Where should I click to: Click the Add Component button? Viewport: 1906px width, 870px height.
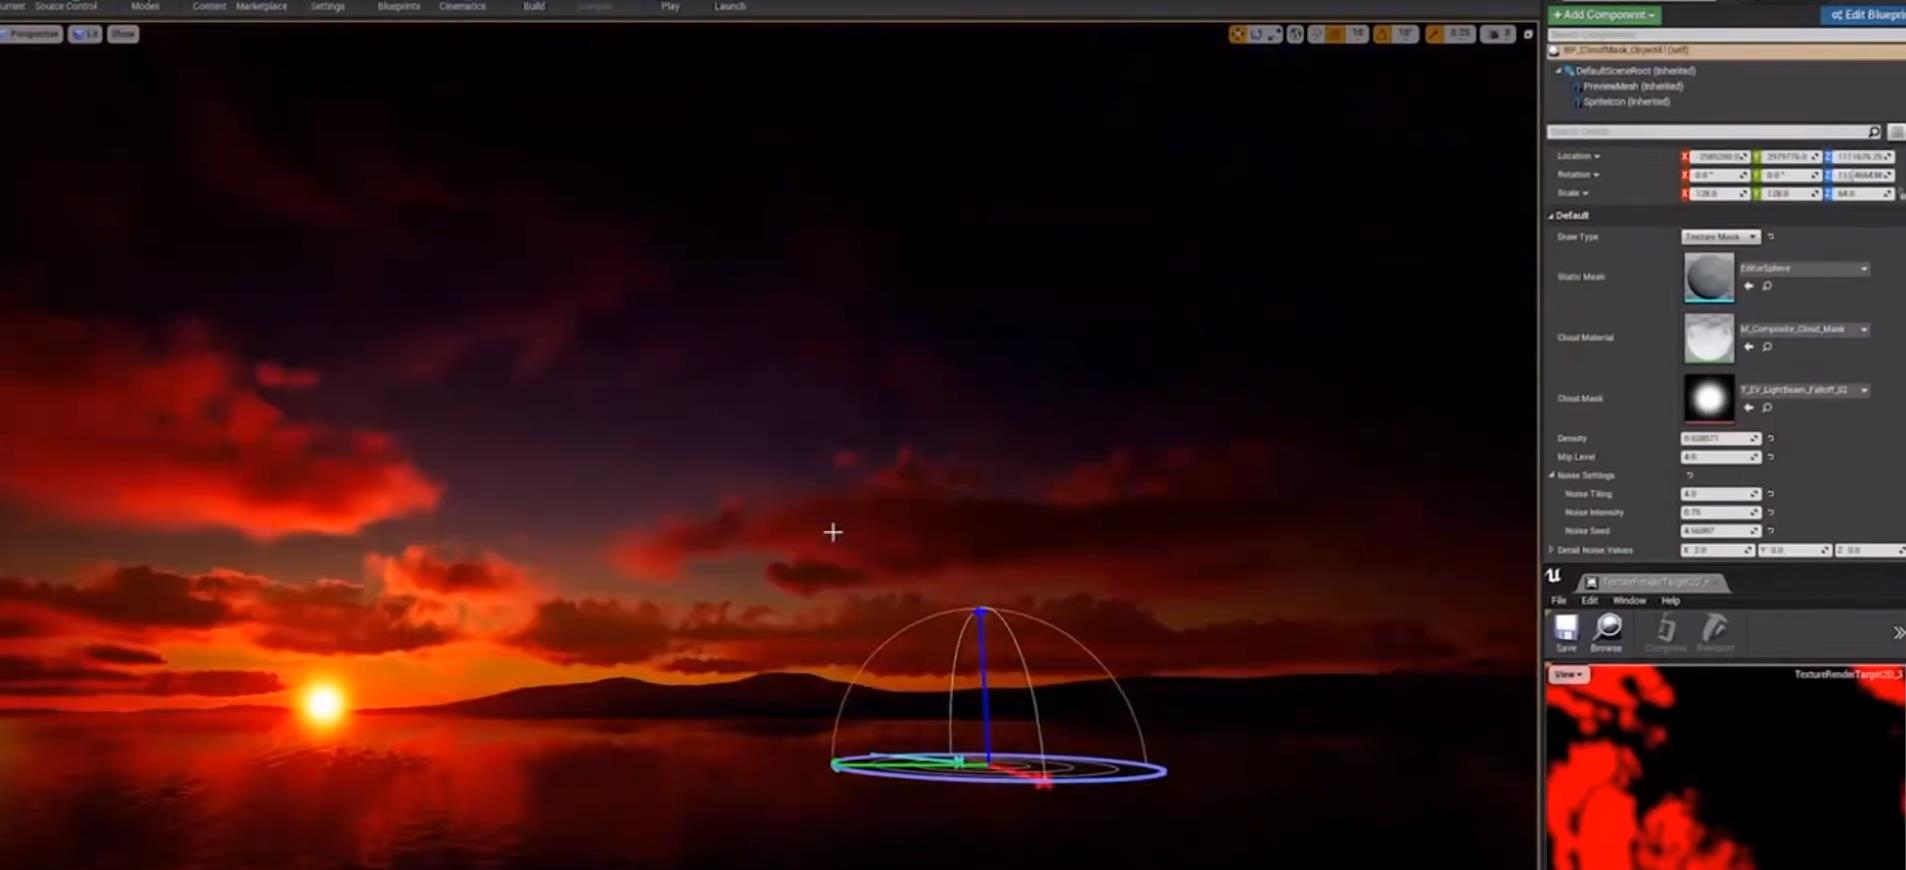coord(1604,15)
